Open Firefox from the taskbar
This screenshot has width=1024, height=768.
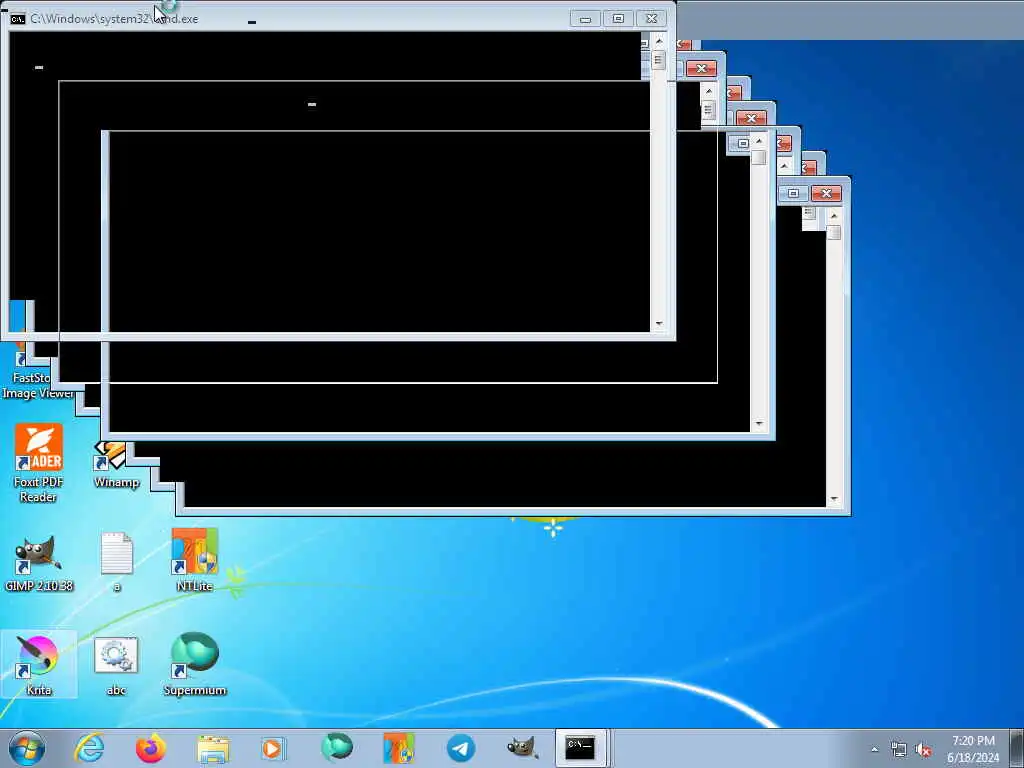click(150, 748)
